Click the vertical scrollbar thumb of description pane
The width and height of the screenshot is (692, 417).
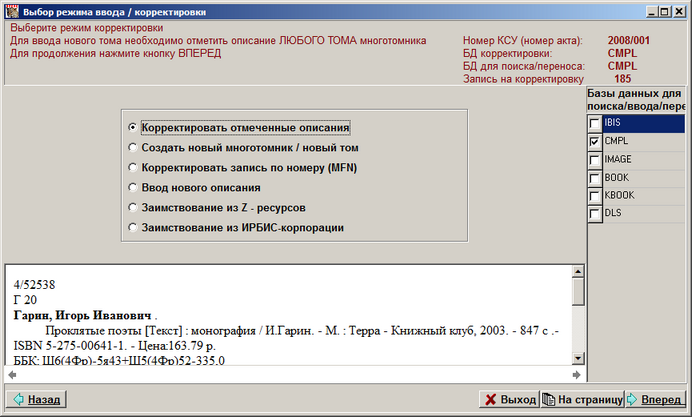click(x=578, y=291)
